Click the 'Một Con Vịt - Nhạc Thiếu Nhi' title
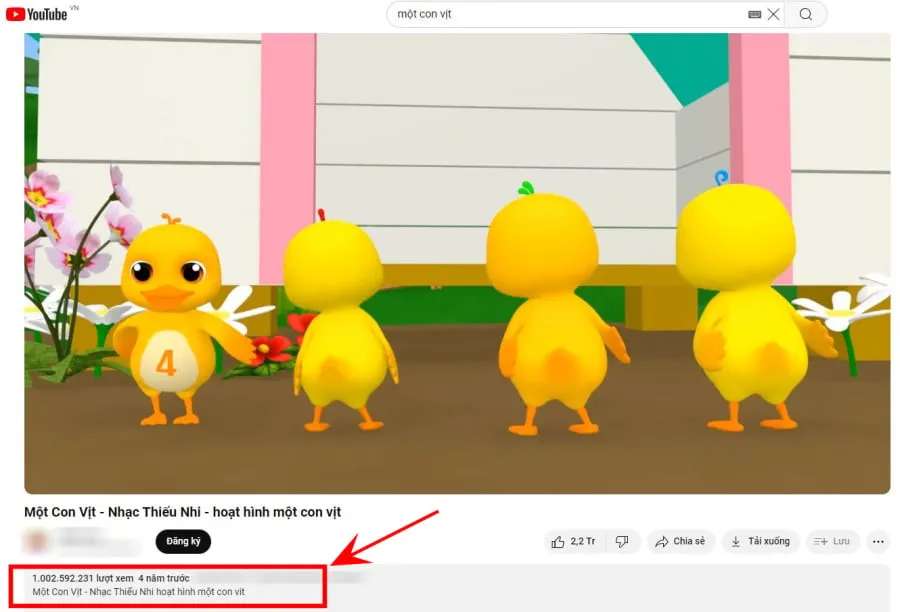Image resolution: width=900 pixels, height=612 pixels. [x=182, y=511]
